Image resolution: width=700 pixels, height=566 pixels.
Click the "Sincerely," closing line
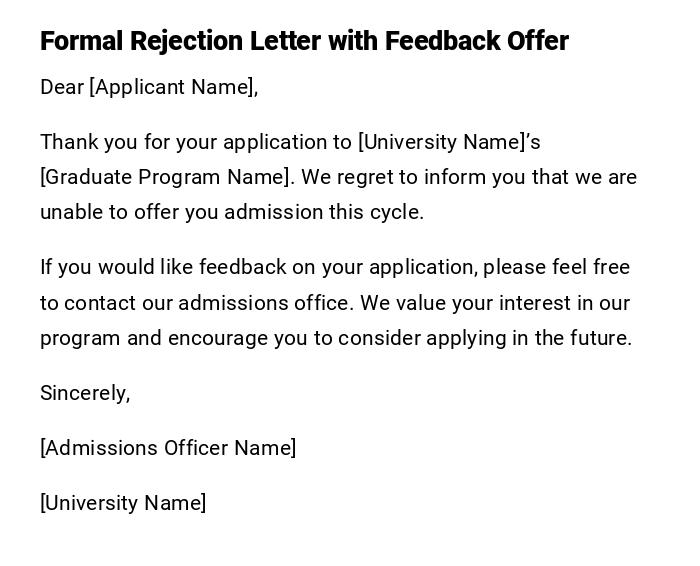point(85,393)
